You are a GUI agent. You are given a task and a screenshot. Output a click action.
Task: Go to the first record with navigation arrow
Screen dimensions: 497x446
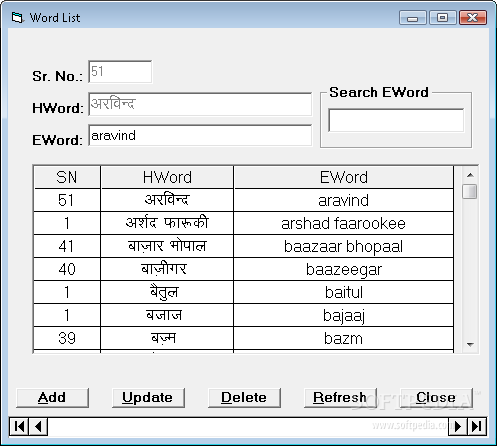tap(19, 426)
